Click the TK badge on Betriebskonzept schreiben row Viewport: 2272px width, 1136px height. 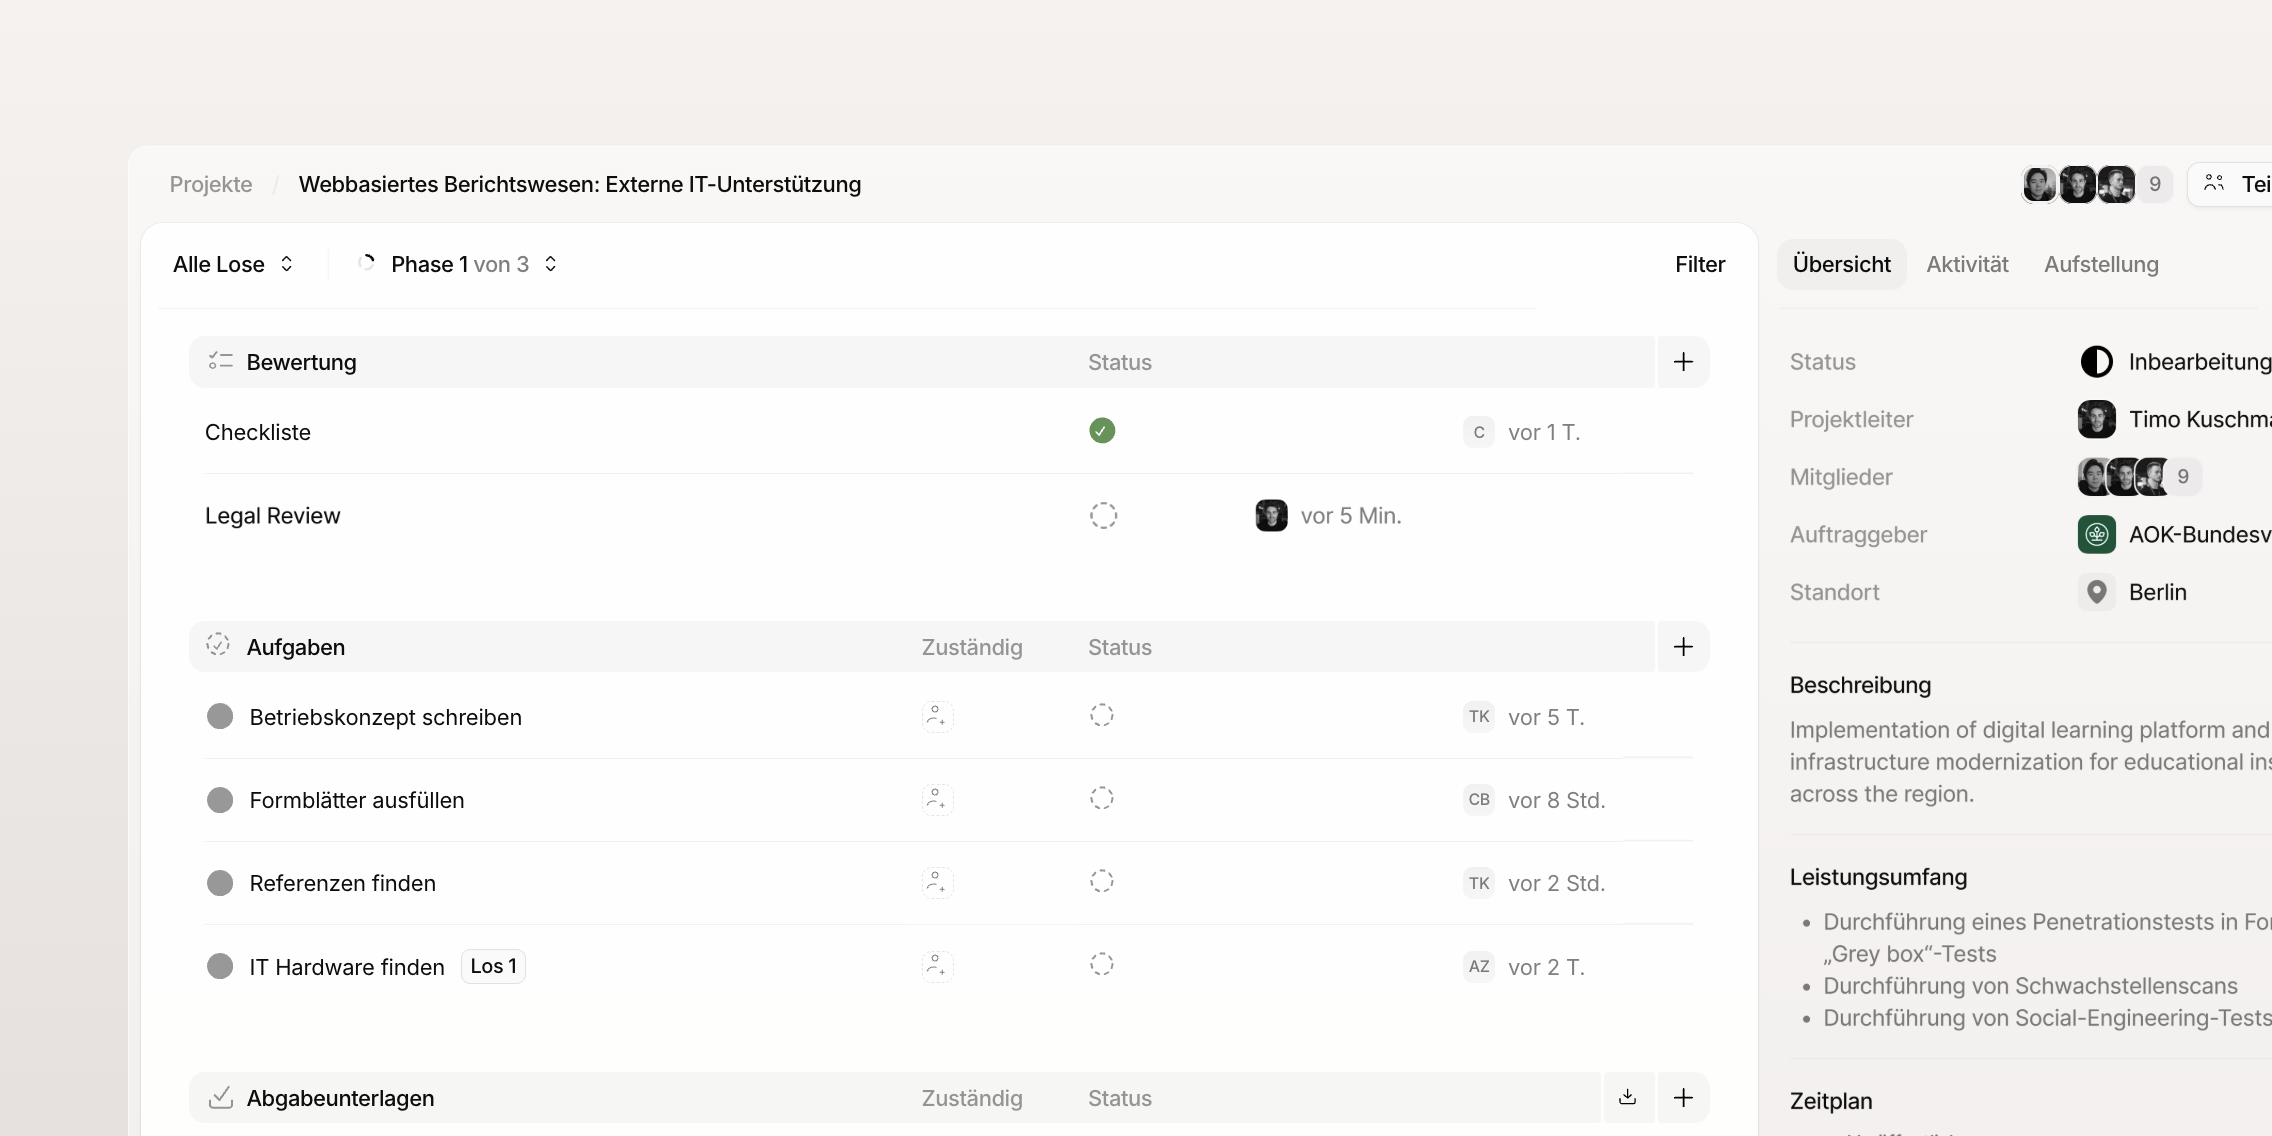click(x=1479, y=716)
